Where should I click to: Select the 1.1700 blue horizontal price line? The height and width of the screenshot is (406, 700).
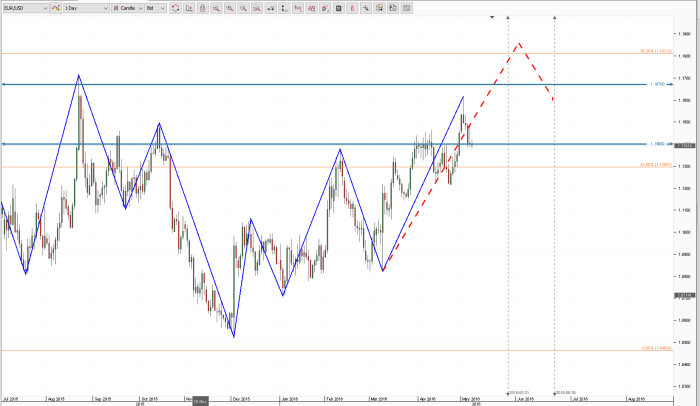click(x=300, y=84)
